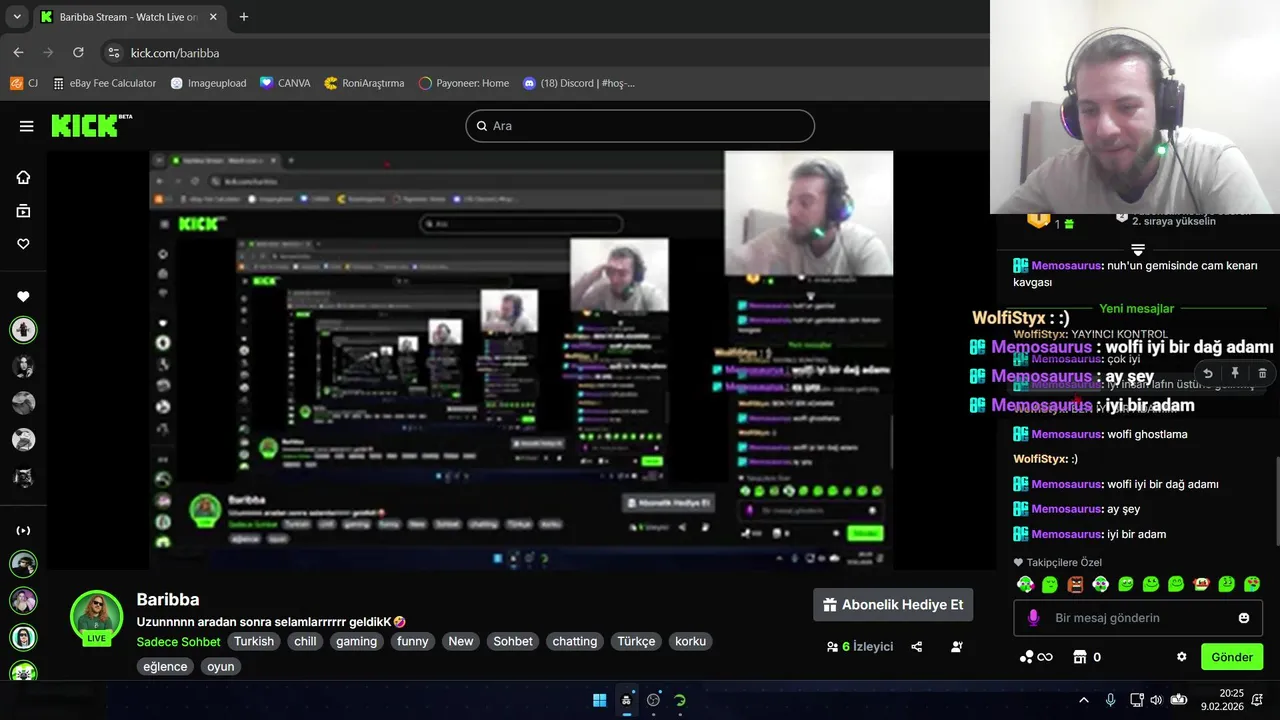Select the funny tag
Image resolution: width=1280 pixels, height=720 pixels.
[x=412, y=642]
